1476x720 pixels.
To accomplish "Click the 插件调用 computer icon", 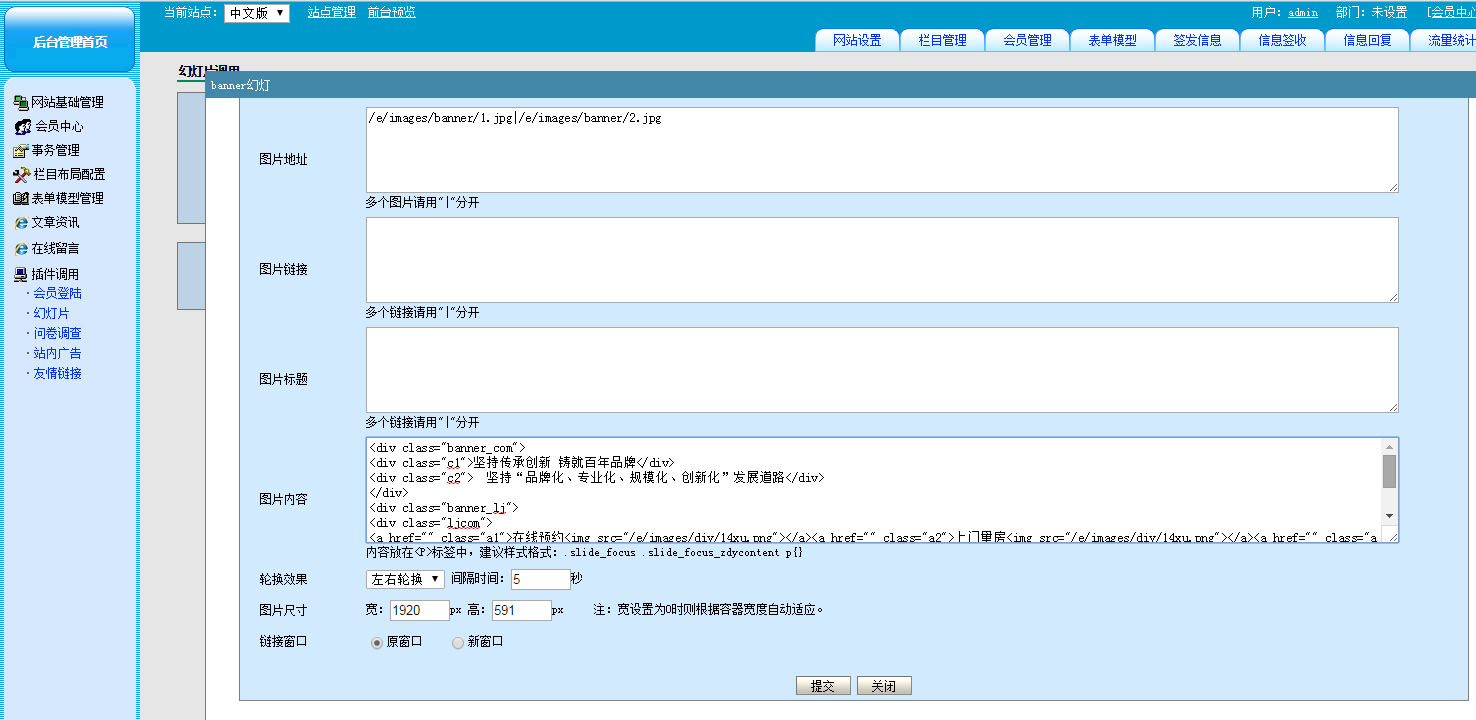I will coord(20,274).
